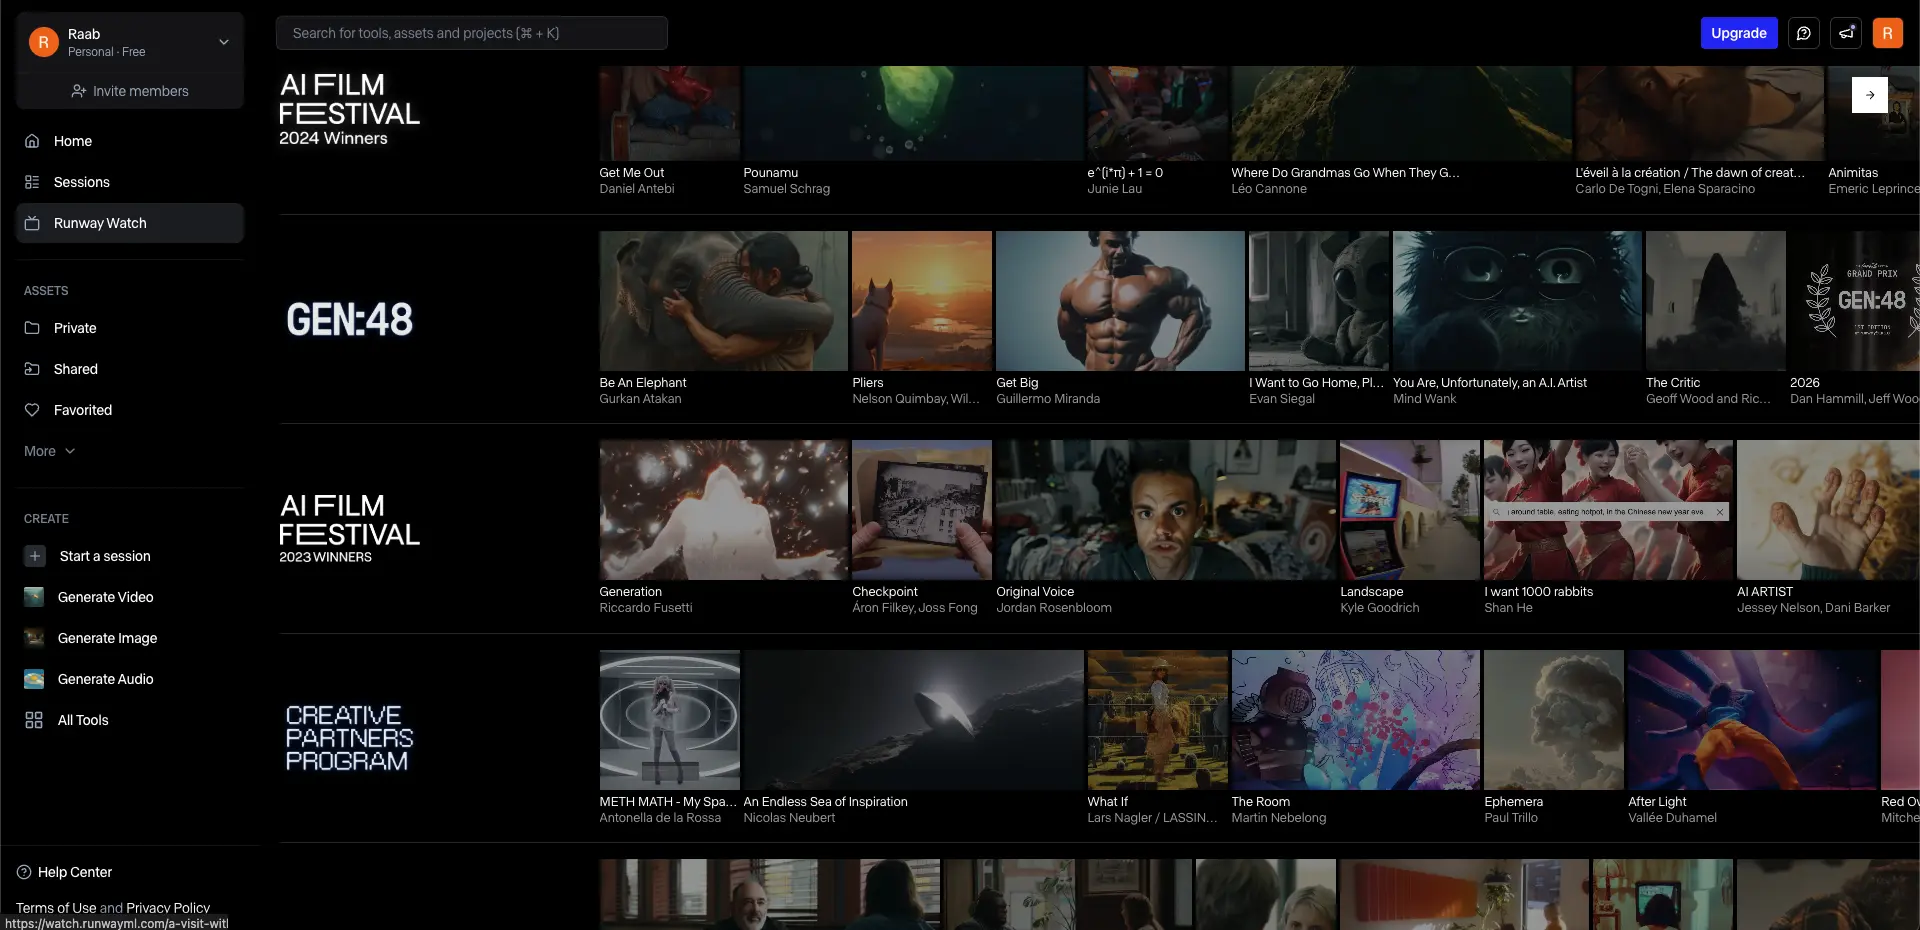Open the Pliers sunset thumbnail
The width and height of the screenshot is (1920, 930).
pyautogui.click(x=922, y=301)
